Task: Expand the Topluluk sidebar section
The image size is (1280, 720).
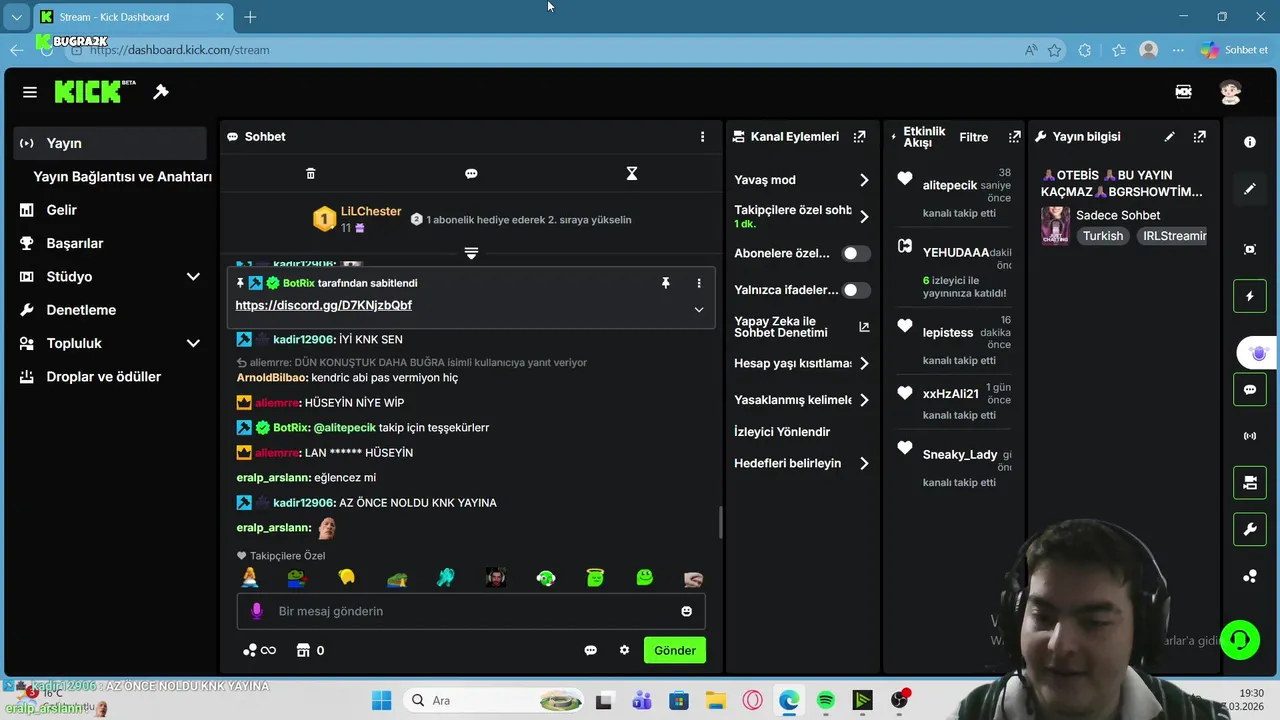Action: click(193, 343)
